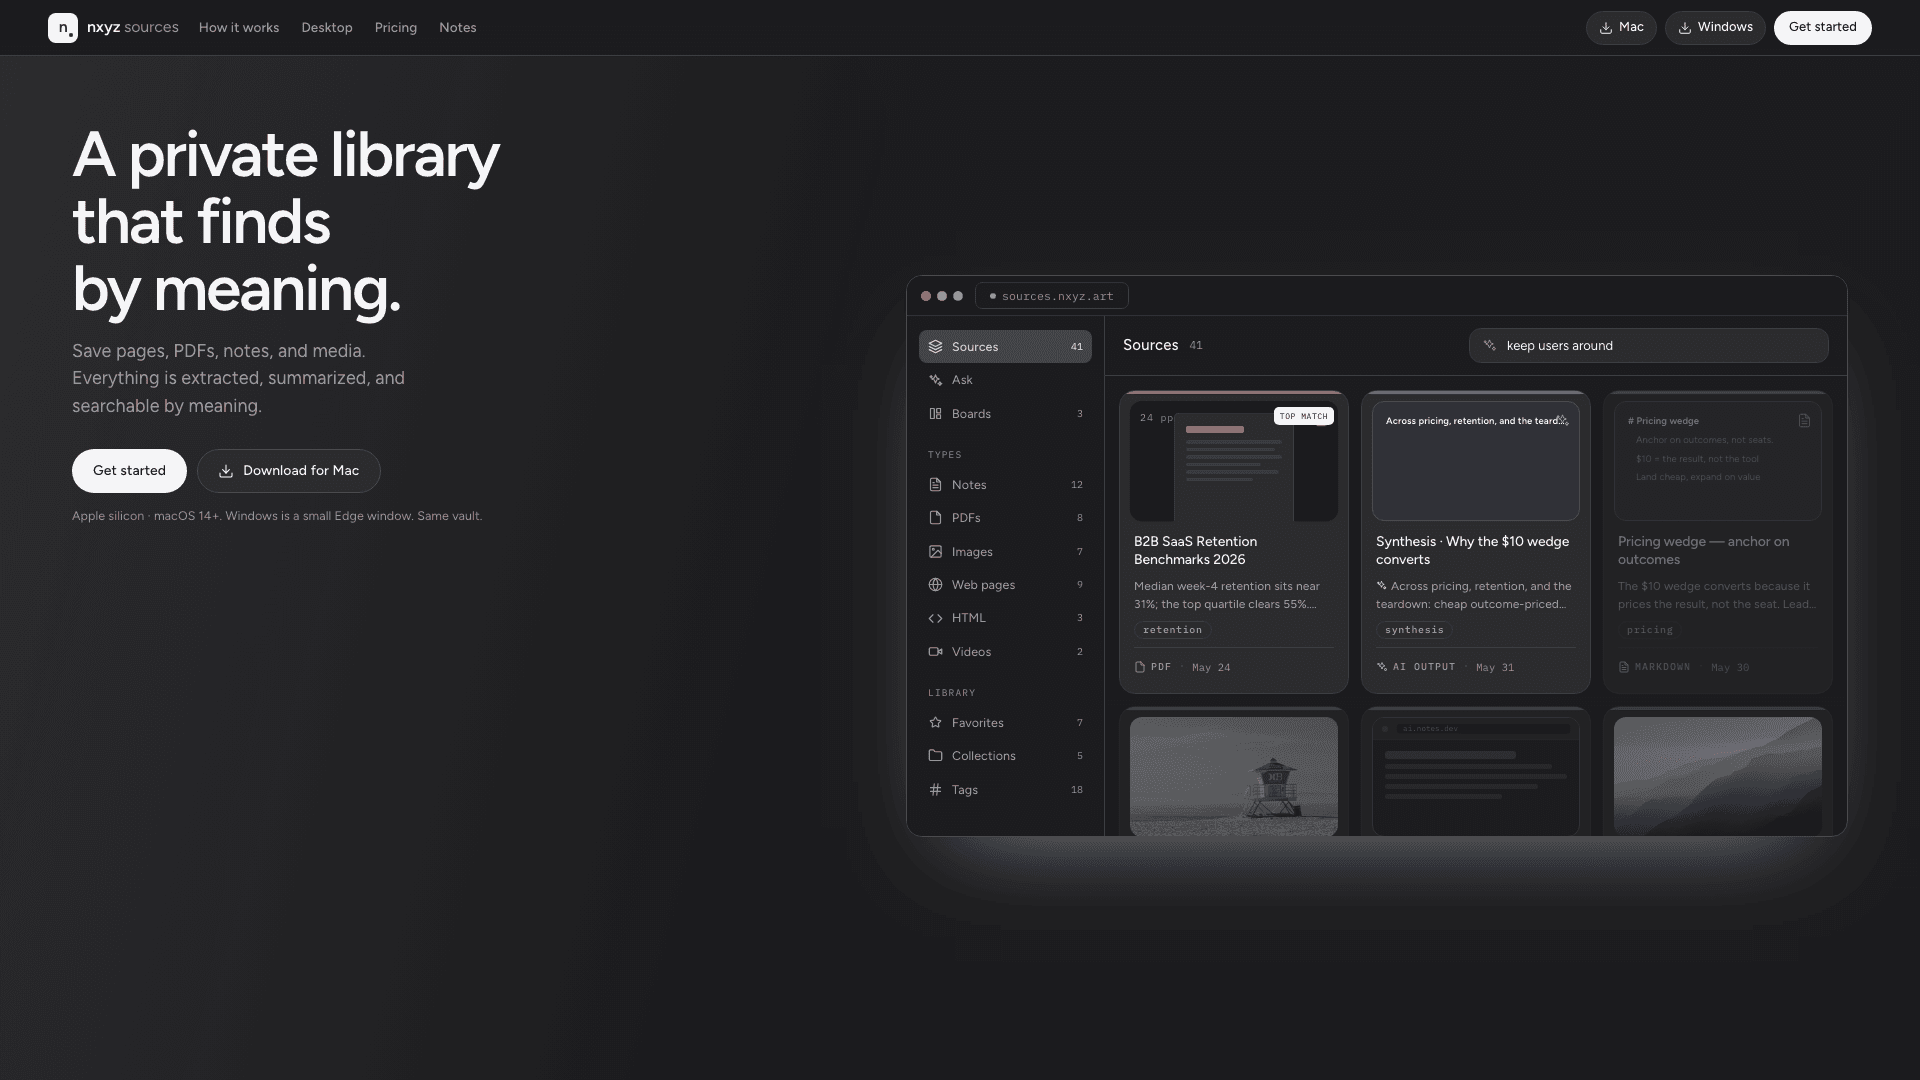Open the mountain landscape image thumbnail
The width and height of the screenshot is (1920, 1080).
(1718, 776)
